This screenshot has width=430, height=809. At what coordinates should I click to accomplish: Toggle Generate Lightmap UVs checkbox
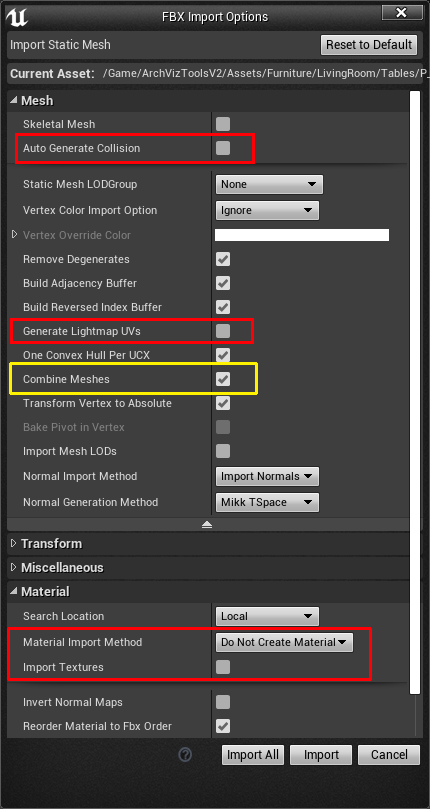coord(223,331)
